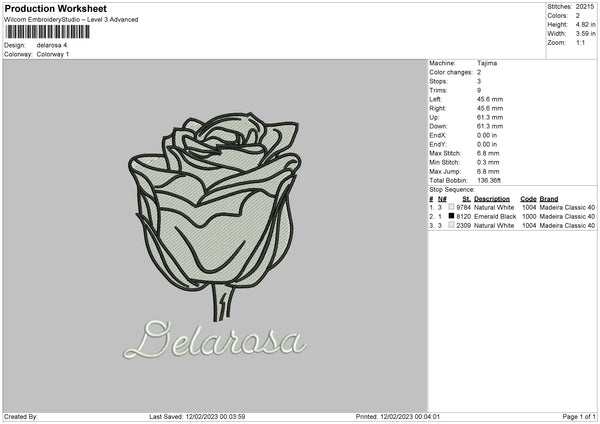This screenshot has height=424, width=600.
Task: Click the Stop Sequence label
Action: point(452,190)
